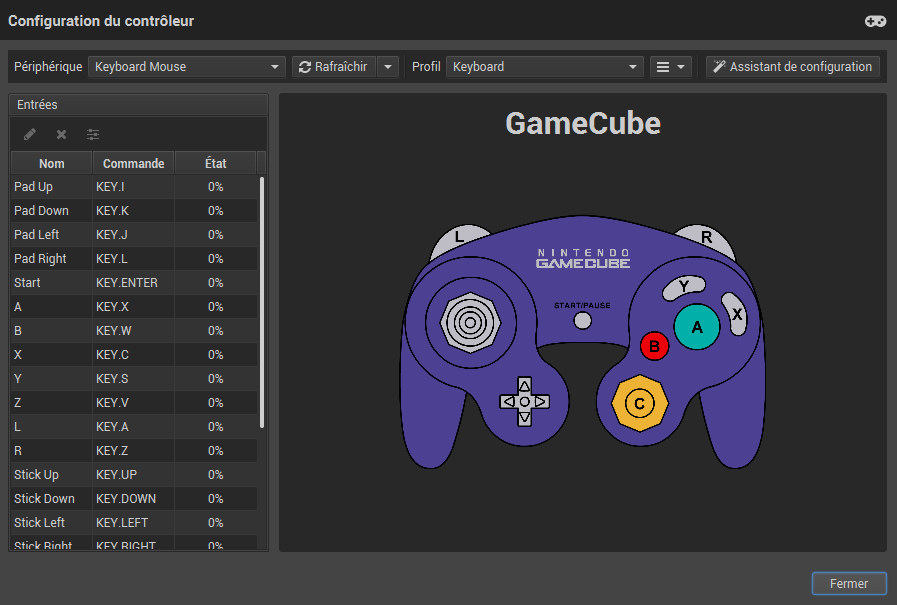Click the KEY.L command cell
The width and height of the screenshot is (897, 605).
point(133,259)
